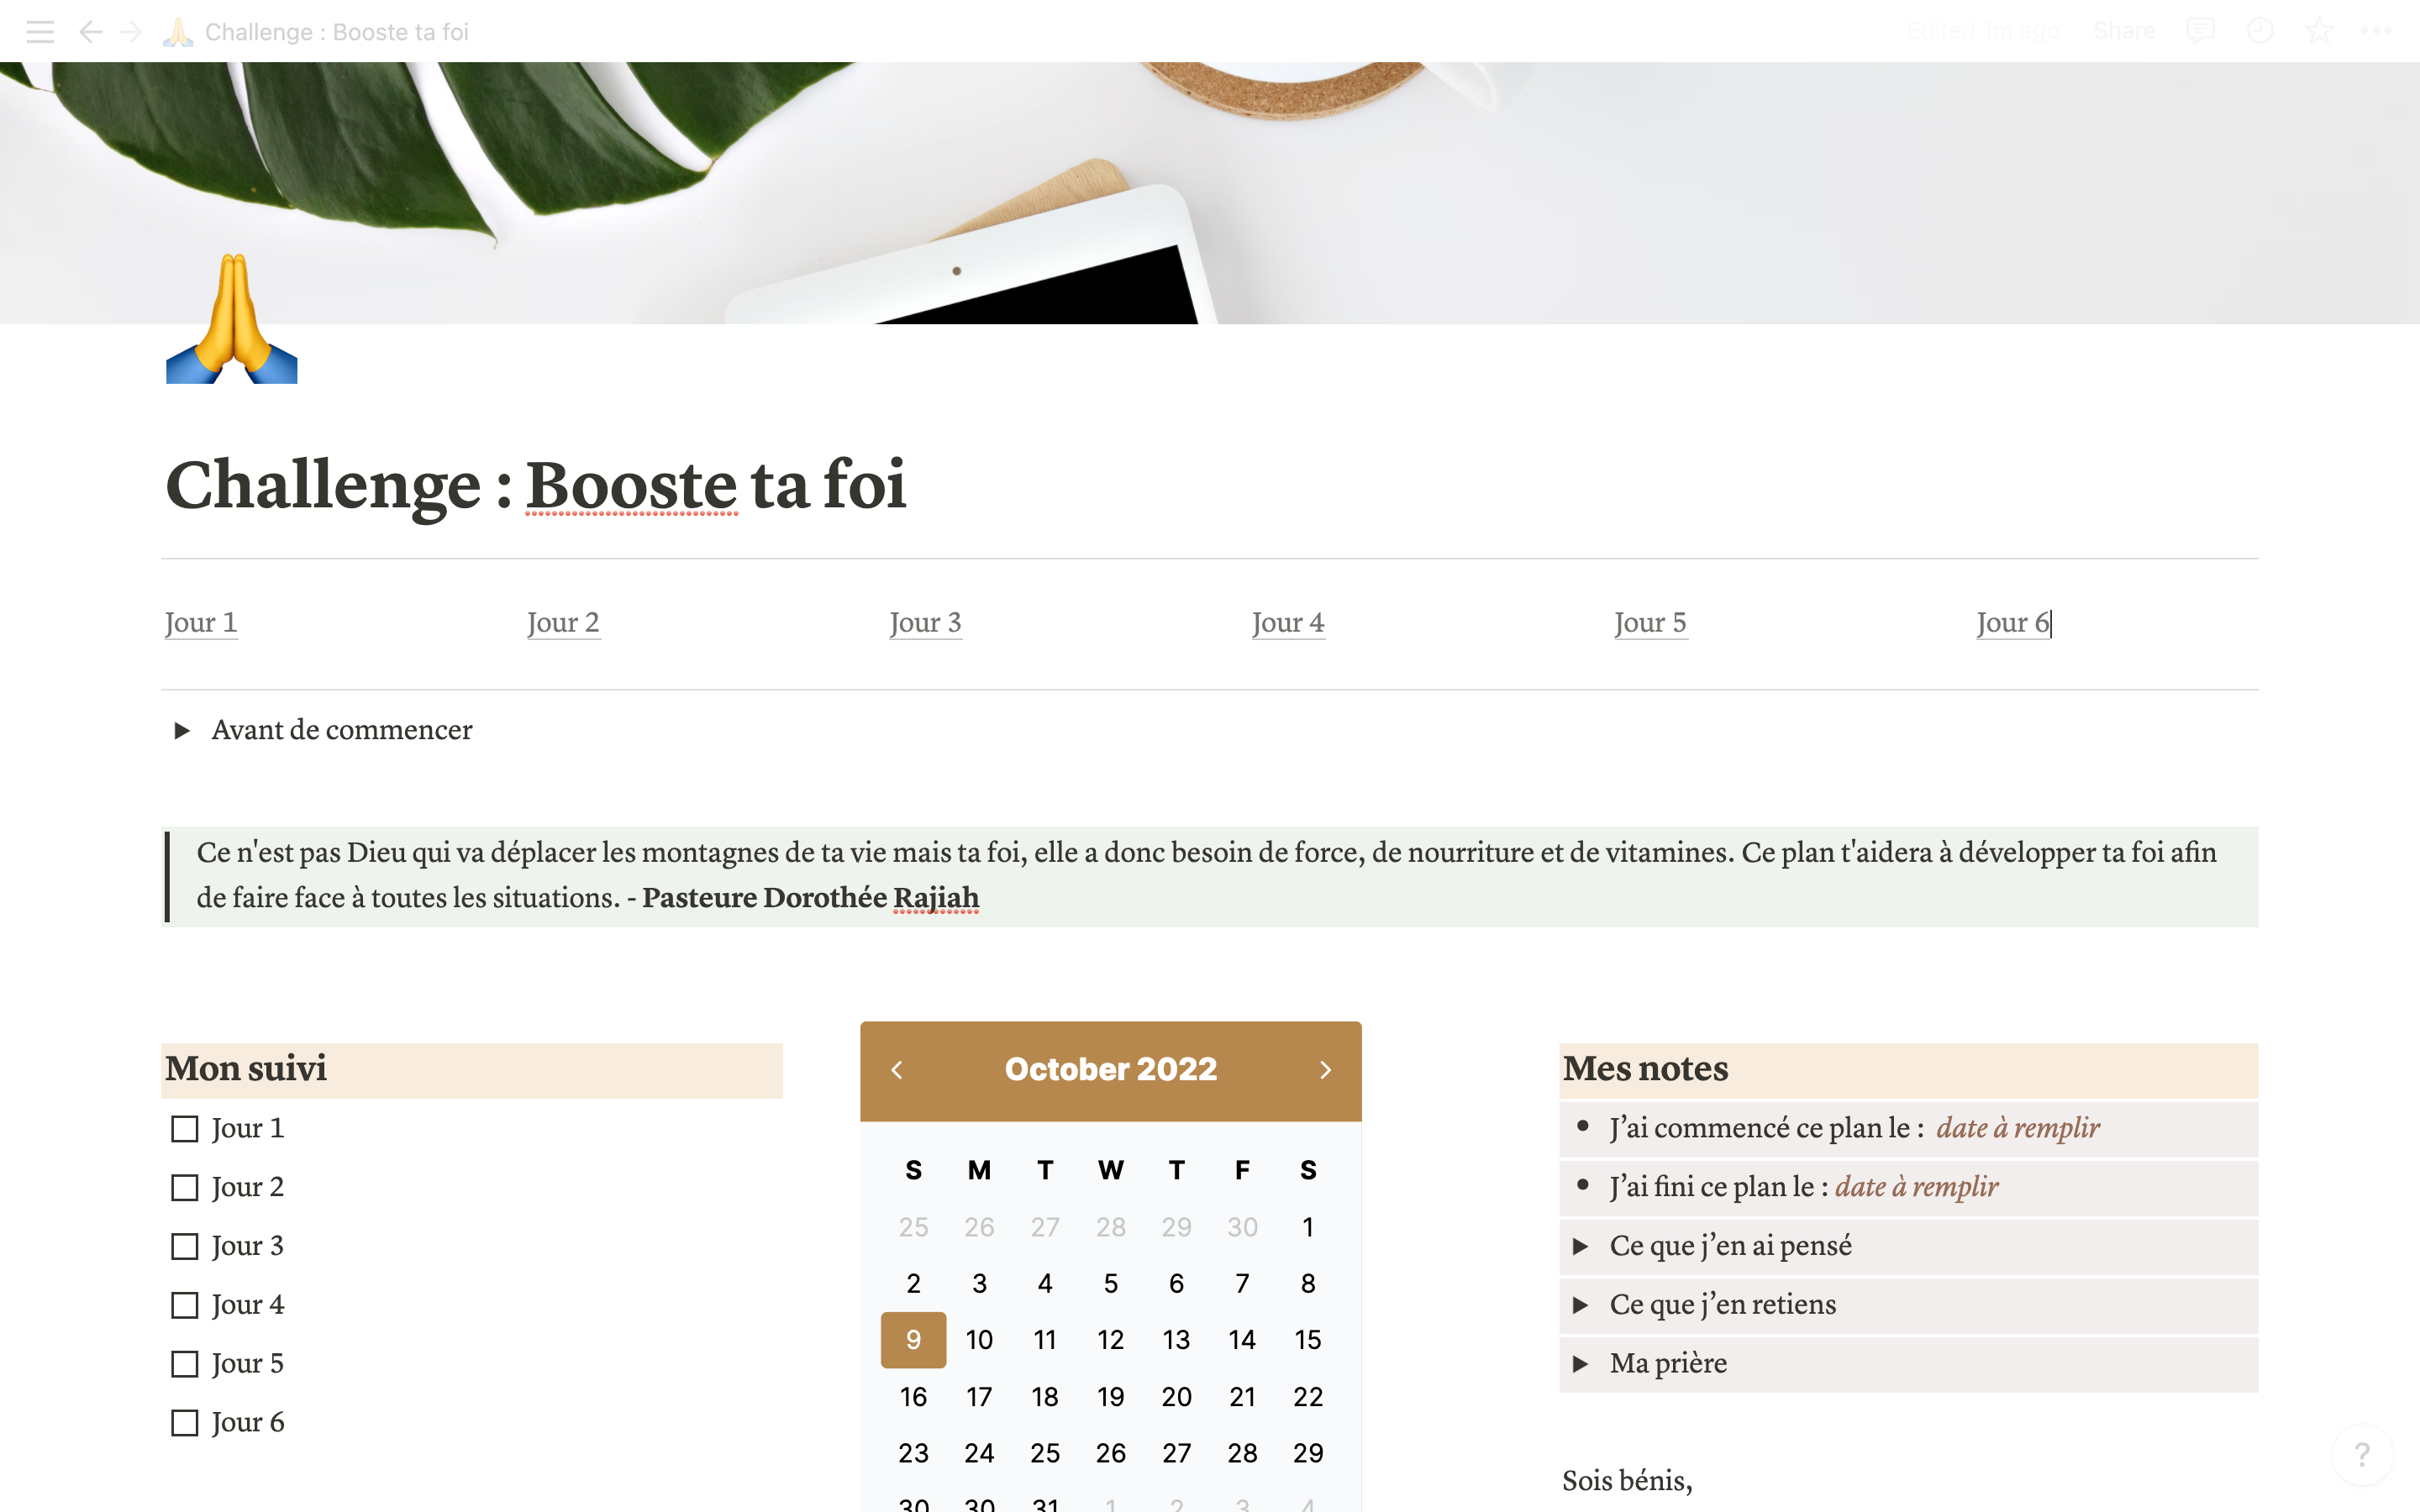Click the back navigation arrow
Screen dimensions: 2420x1512
[x=90, y=32]
